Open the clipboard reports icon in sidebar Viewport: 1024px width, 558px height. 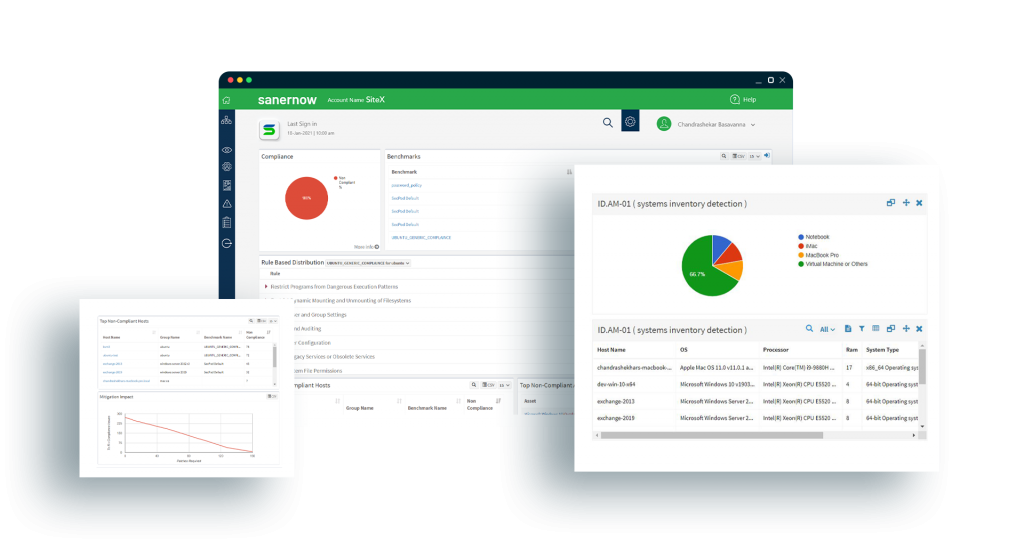point(227,223)
